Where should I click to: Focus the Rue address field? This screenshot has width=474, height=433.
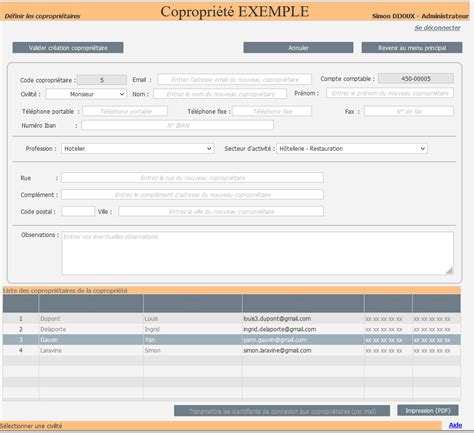(x=192, y=178)
